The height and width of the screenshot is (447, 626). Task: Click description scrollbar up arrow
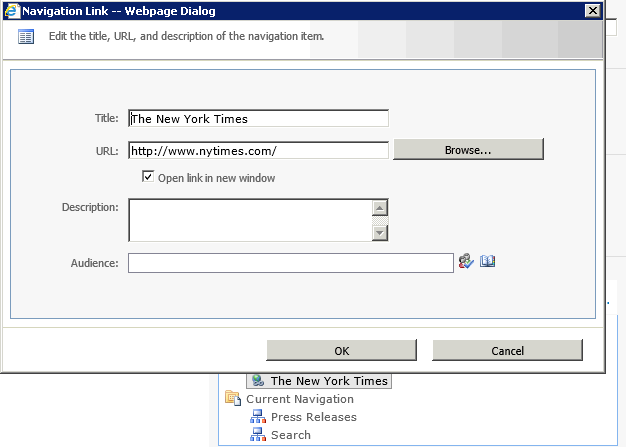[380, 208]
